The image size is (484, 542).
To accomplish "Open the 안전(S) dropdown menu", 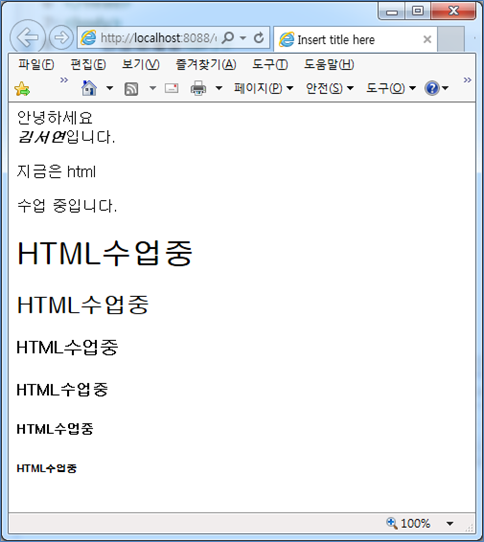I will click(x=330, y=88).
